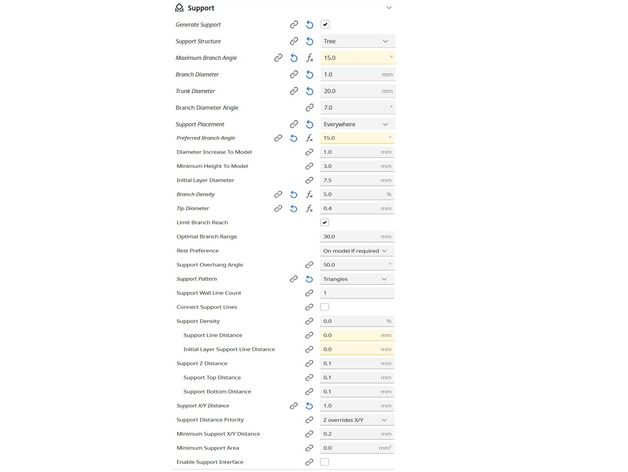This screenshot has height=472, width=628.
Task: Open the Support Structure dropdown
Action: pyautogui.click(x=357, y=41)
